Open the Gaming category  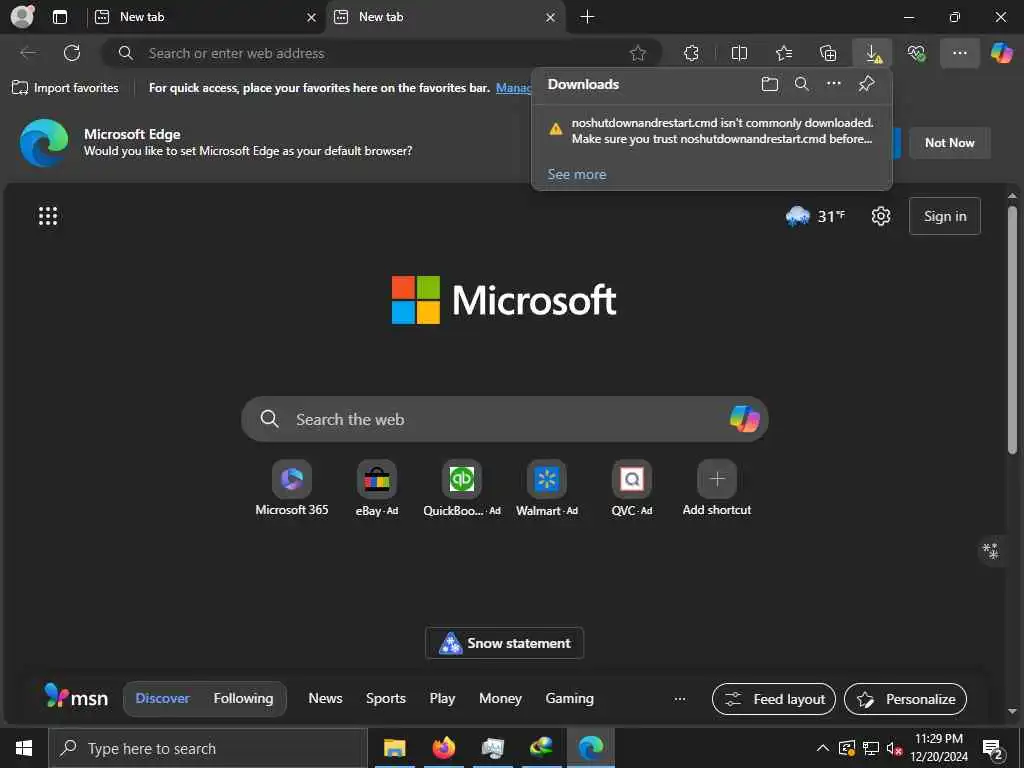pyautogui.click(x=569, y=698)
